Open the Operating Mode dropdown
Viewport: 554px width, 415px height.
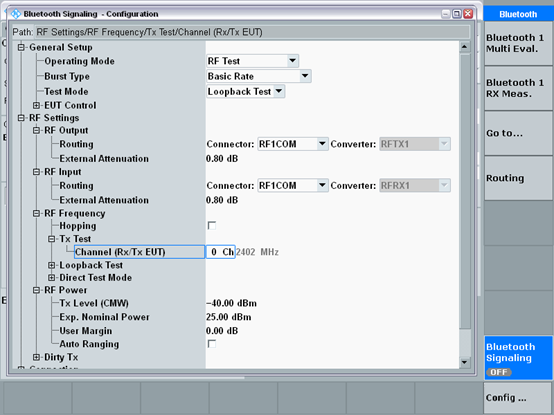293,61
